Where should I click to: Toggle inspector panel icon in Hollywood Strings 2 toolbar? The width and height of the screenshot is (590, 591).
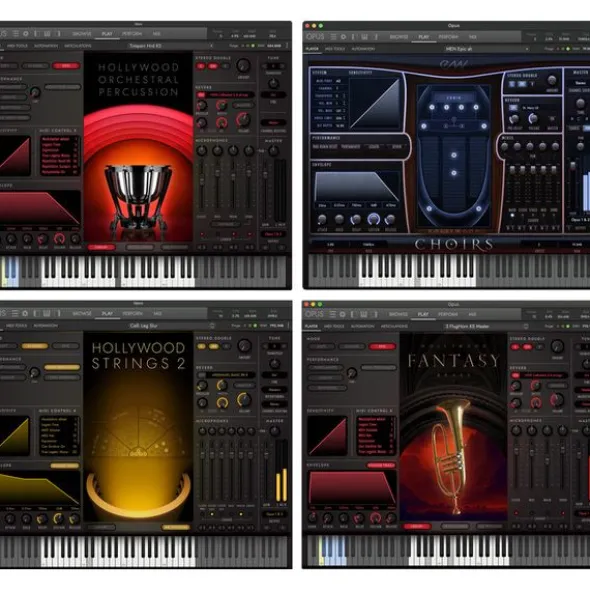point(58,314)
